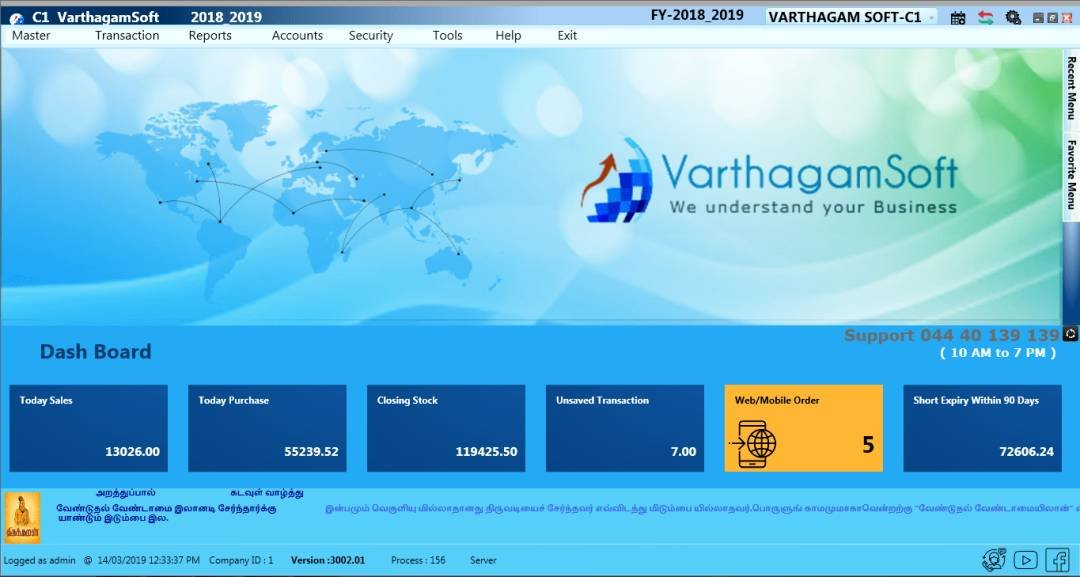Select the Exit menu item
Image resolution: width=1080 pixels, height=577 pixels.
[567, 35]
